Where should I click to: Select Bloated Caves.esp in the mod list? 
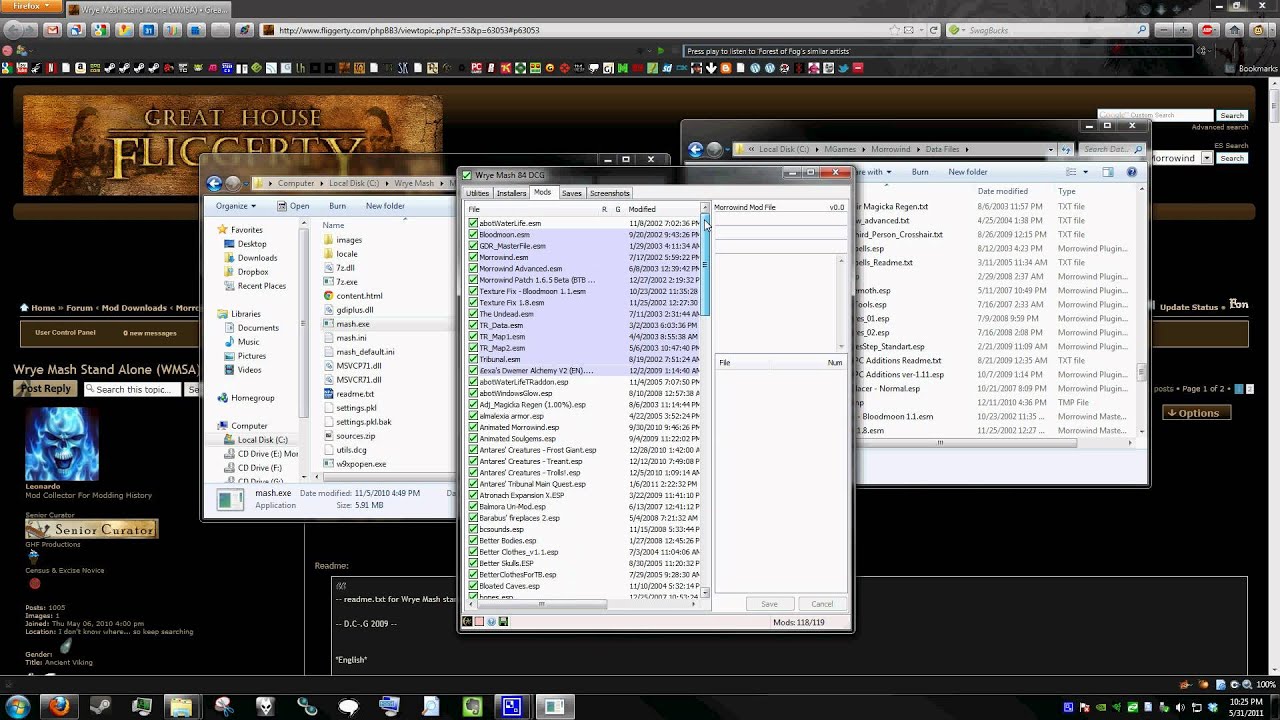click(509, 586)
